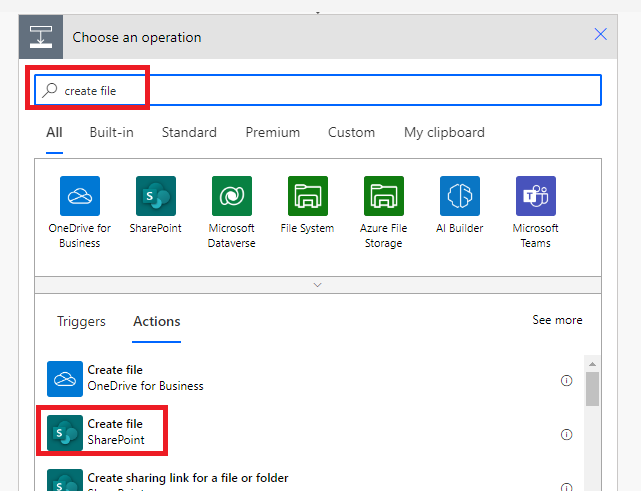Choose the AI Builder connector
Screen dimensions: 641x491
[x=460, y=196]
